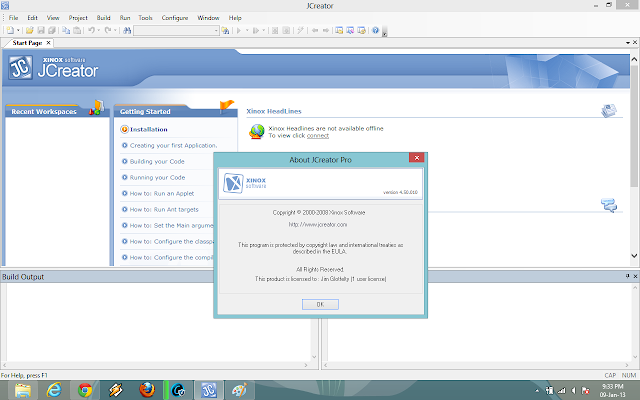
Task: Open the Configure menu
Action: [175, 18]
